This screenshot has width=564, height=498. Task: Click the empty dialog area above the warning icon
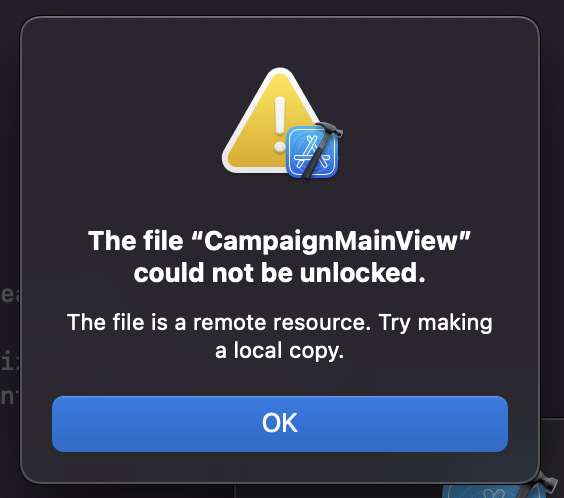[280, 41]
